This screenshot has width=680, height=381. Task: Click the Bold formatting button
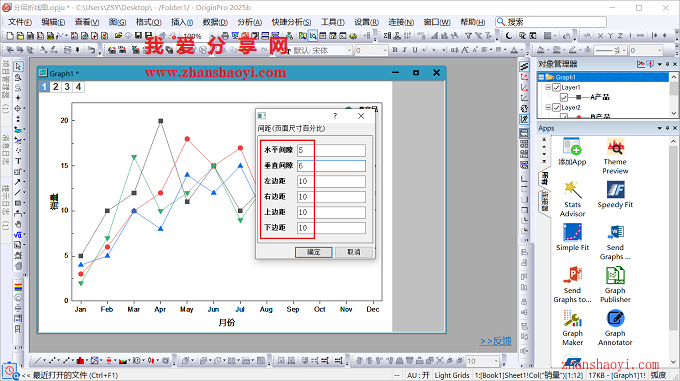pos(395,50)
